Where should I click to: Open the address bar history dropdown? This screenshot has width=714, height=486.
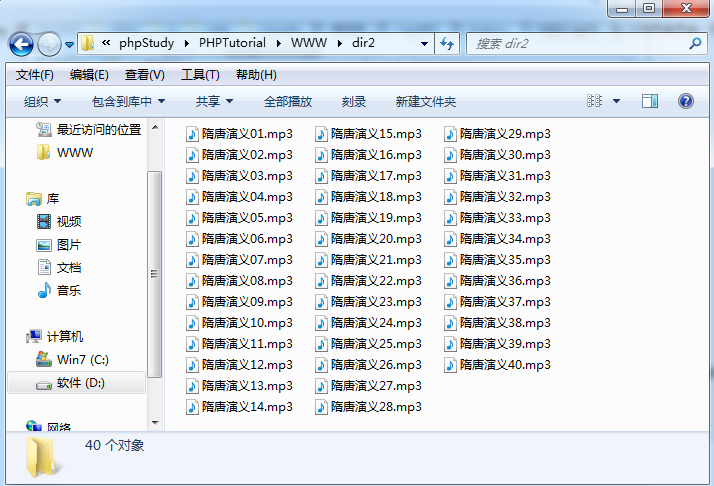pyautogui.click(x=425, y=44)
